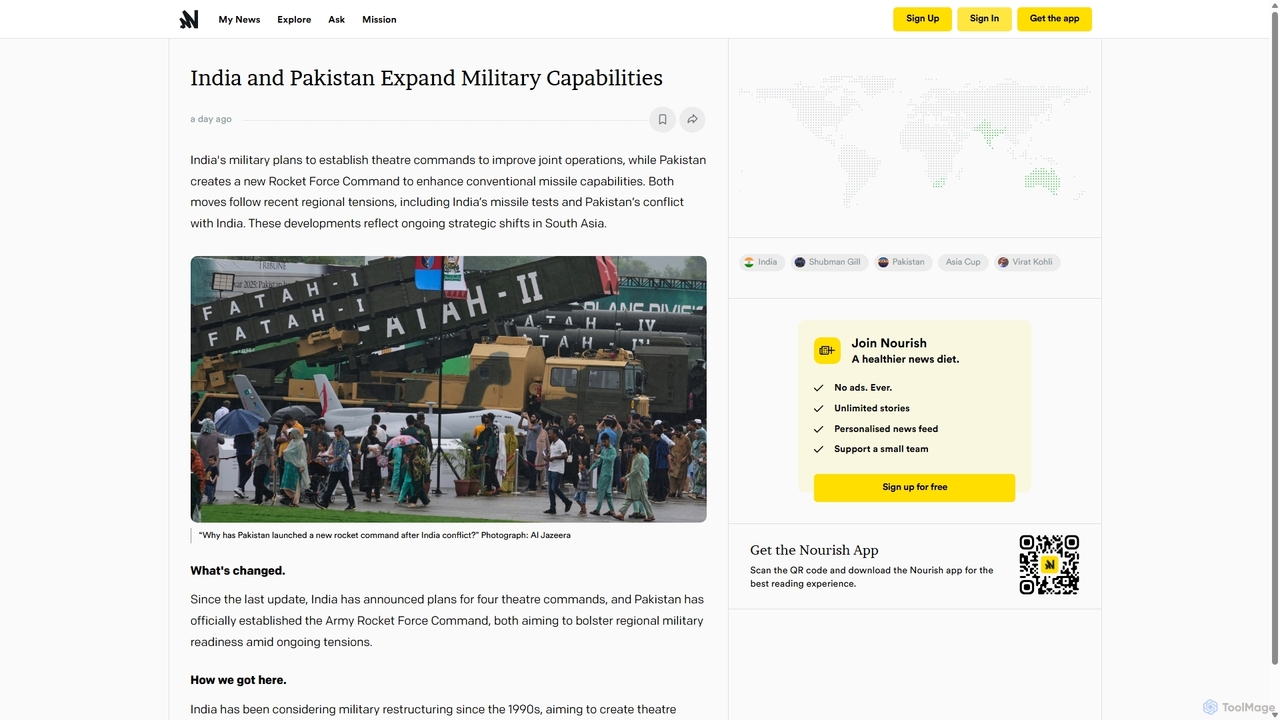Screen dimensions: 1280x720
Task: Click the Sign Up button
Action: 922,19
